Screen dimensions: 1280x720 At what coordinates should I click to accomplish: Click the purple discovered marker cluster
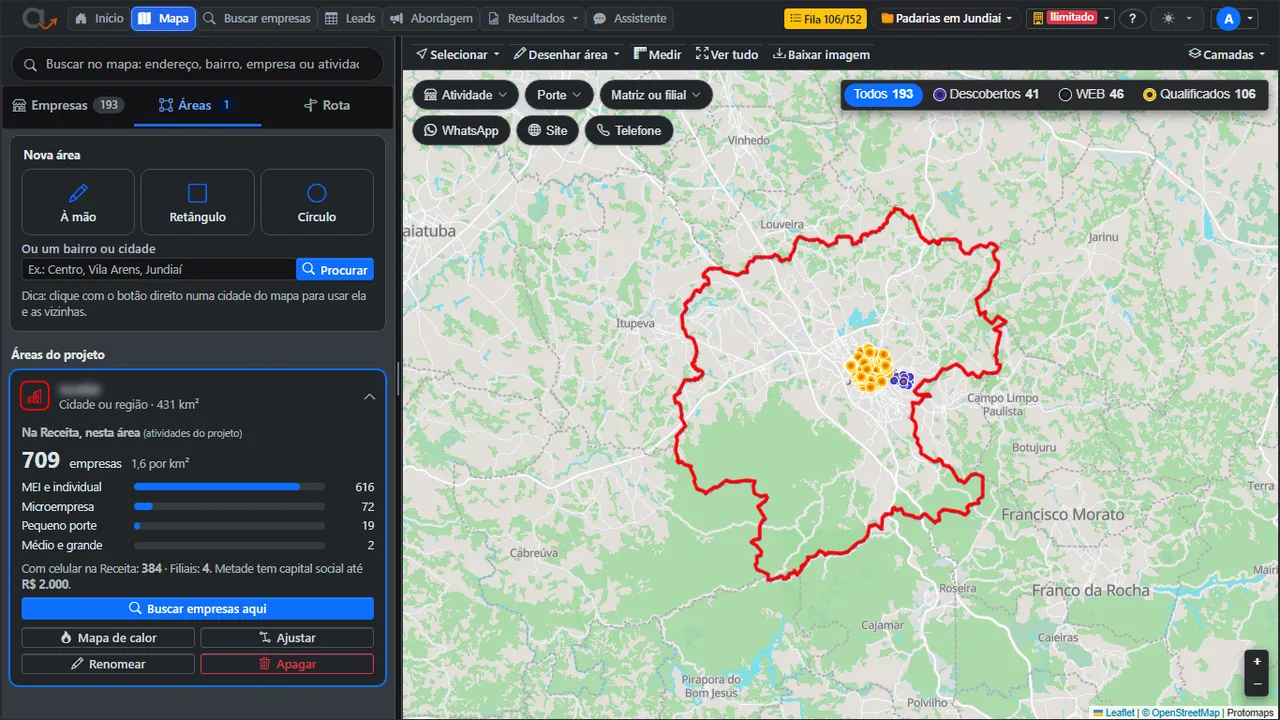point(903,379)
